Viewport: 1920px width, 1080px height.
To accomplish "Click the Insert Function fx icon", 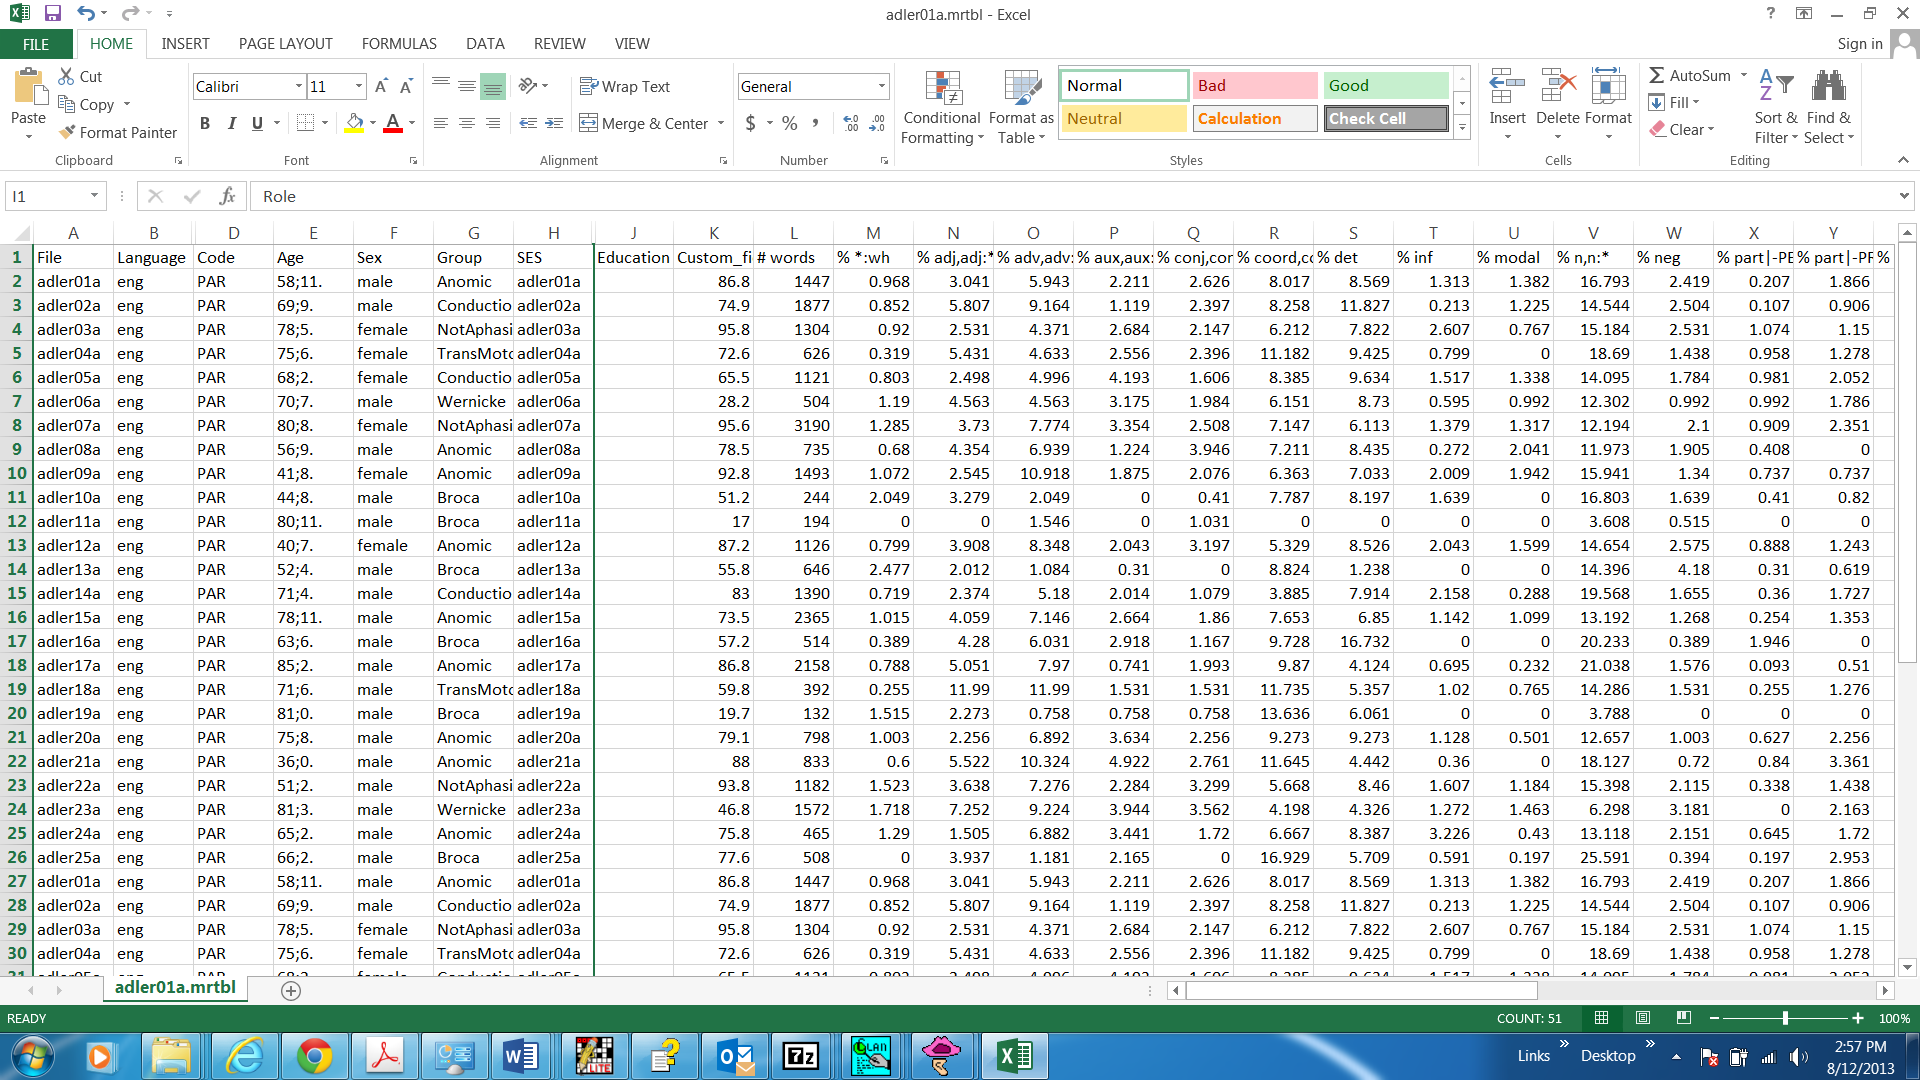I will click(x=227, y=196).
